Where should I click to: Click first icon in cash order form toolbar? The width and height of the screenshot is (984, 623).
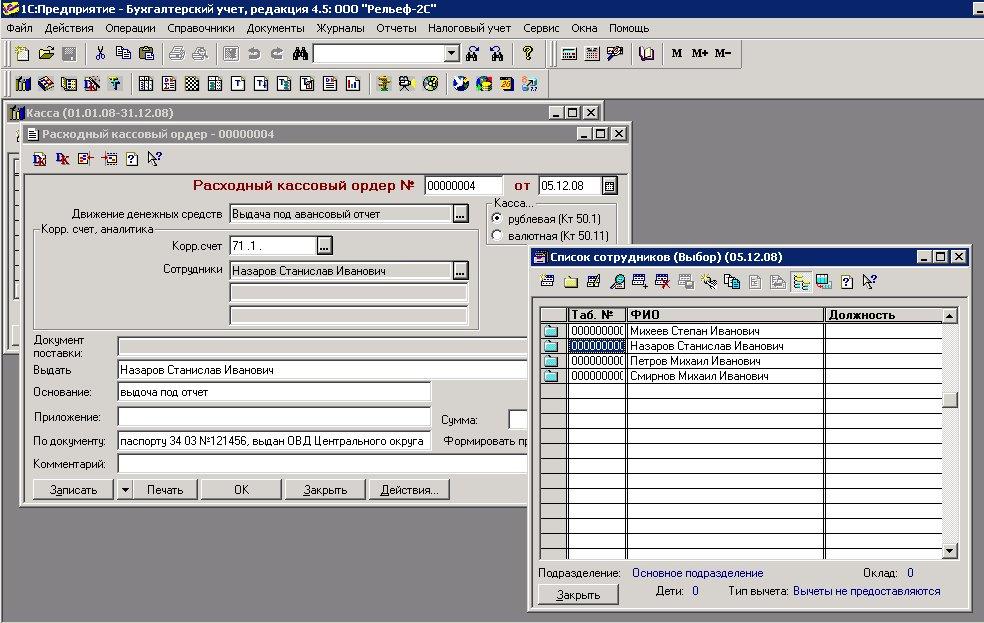pos(40,159)
